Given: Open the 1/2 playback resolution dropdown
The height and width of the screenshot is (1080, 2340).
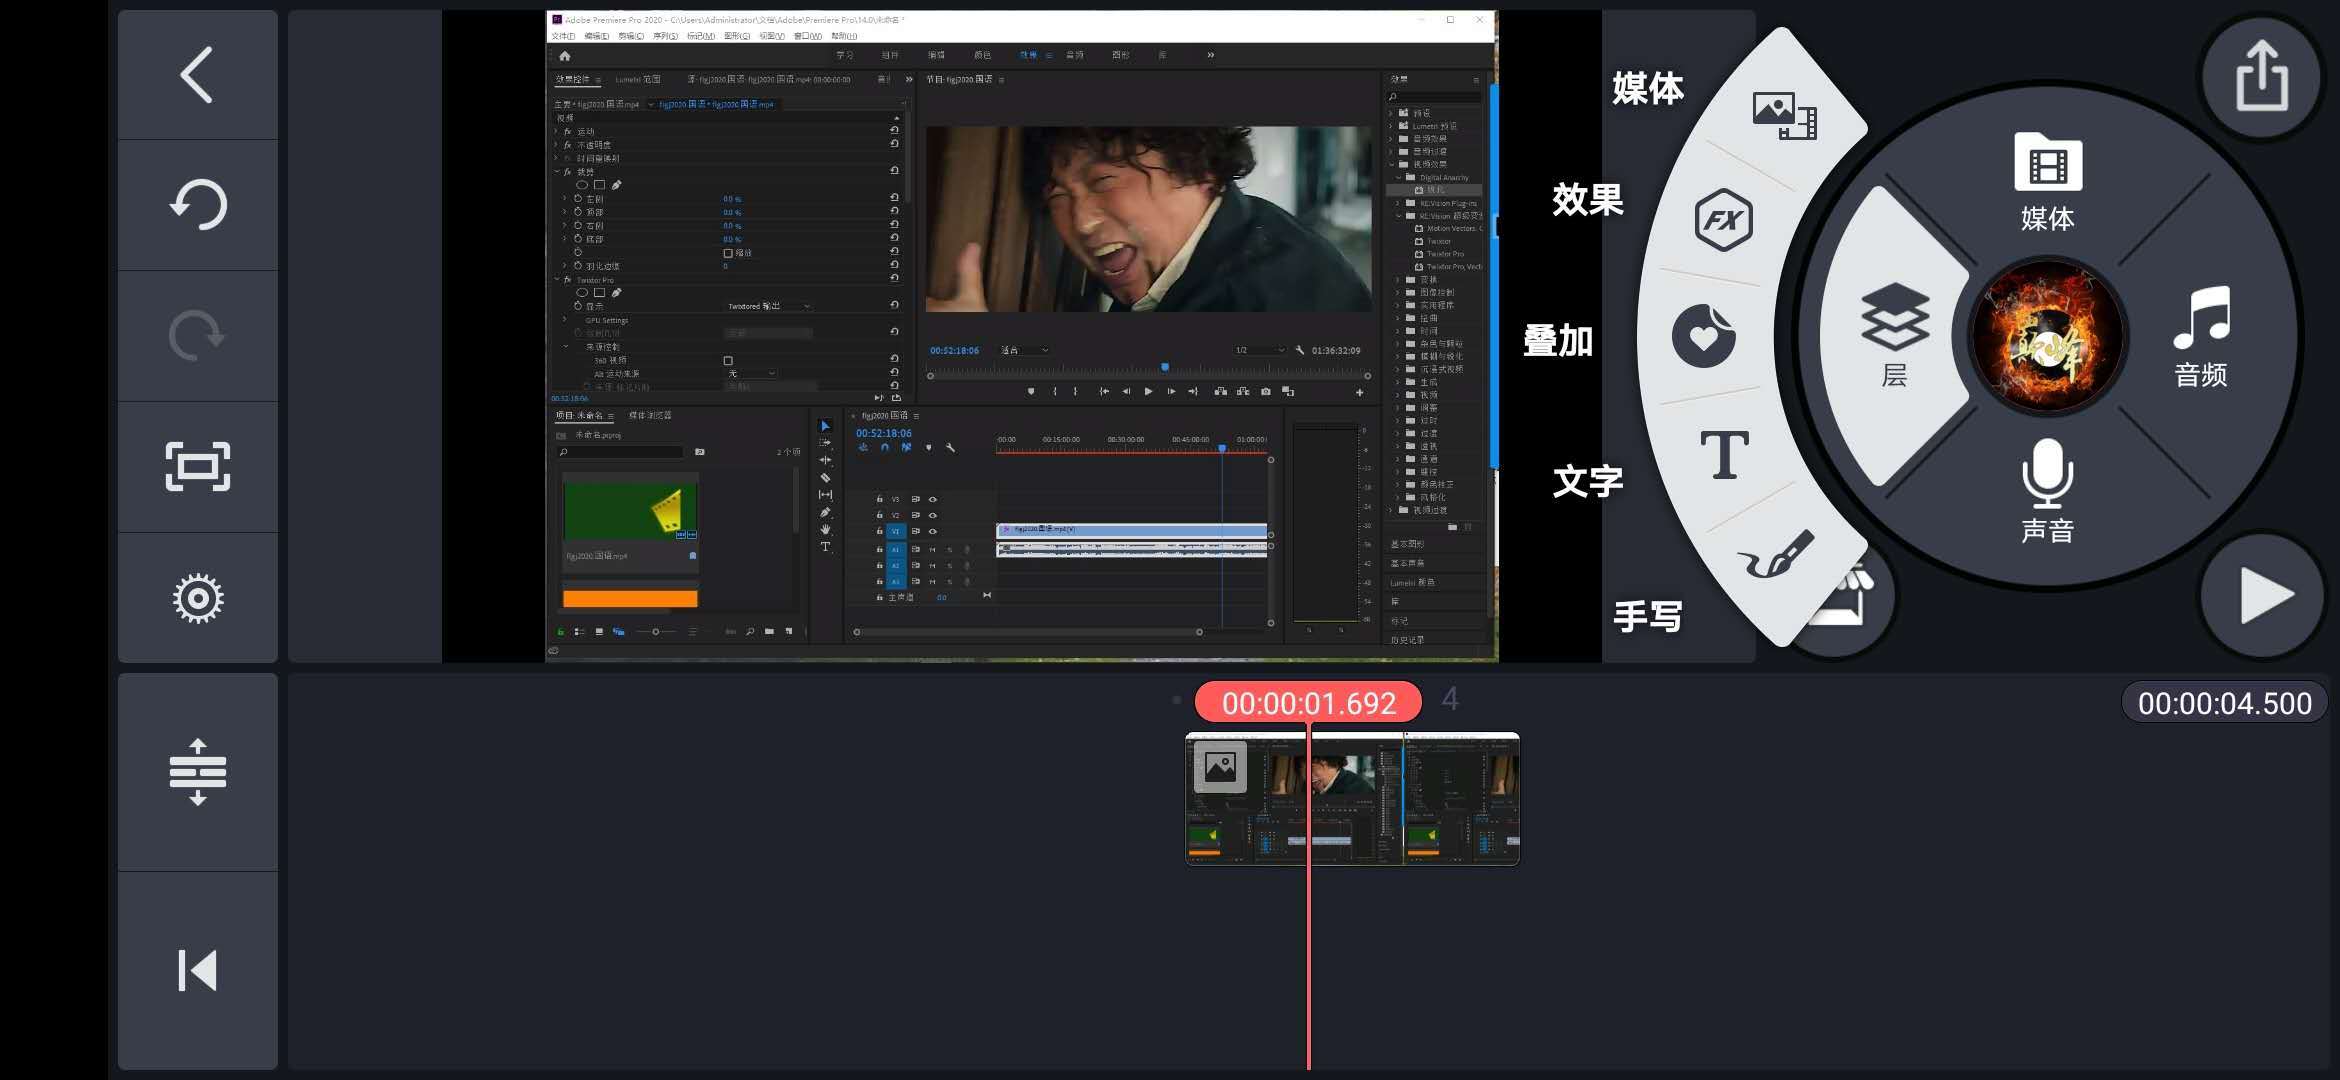Looking at the screenshot, I should click(1259, 350).
